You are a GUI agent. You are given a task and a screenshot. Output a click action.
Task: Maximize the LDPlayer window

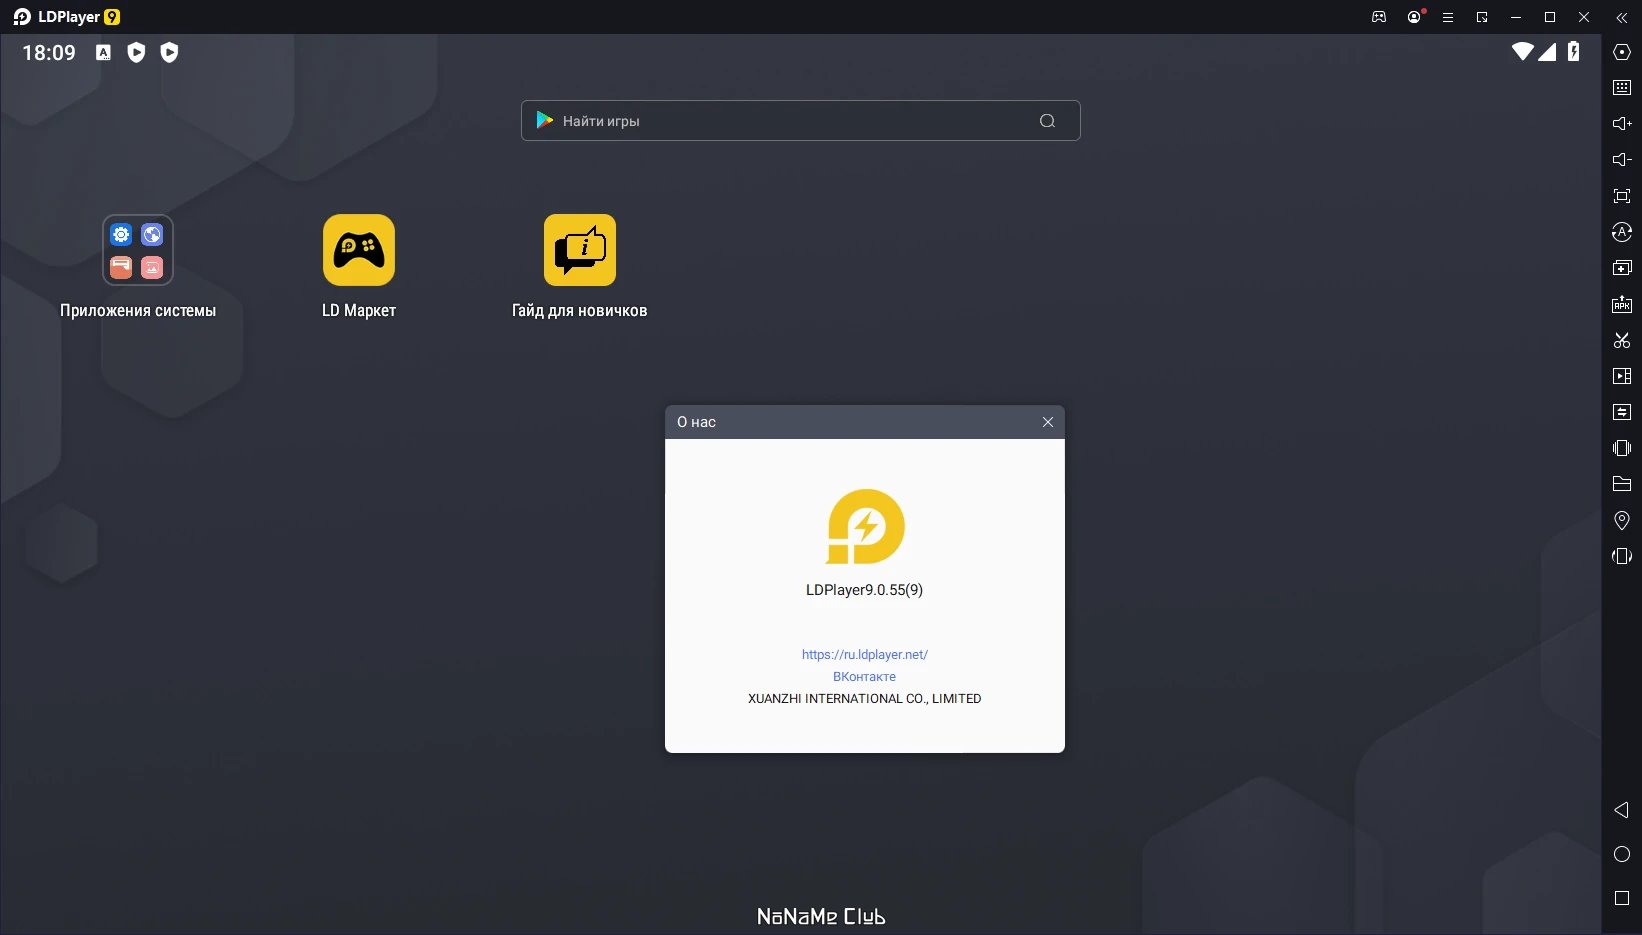[x=1550, y=17]
